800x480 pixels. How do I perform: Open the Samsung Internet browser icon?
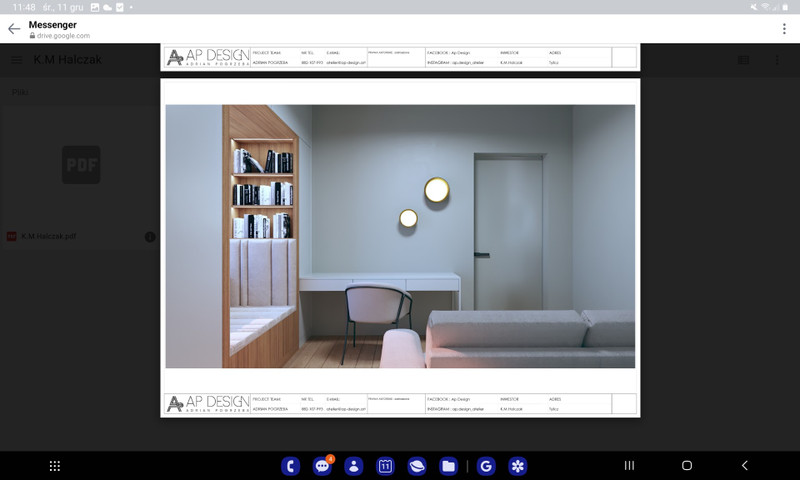(x=417, y=466)
